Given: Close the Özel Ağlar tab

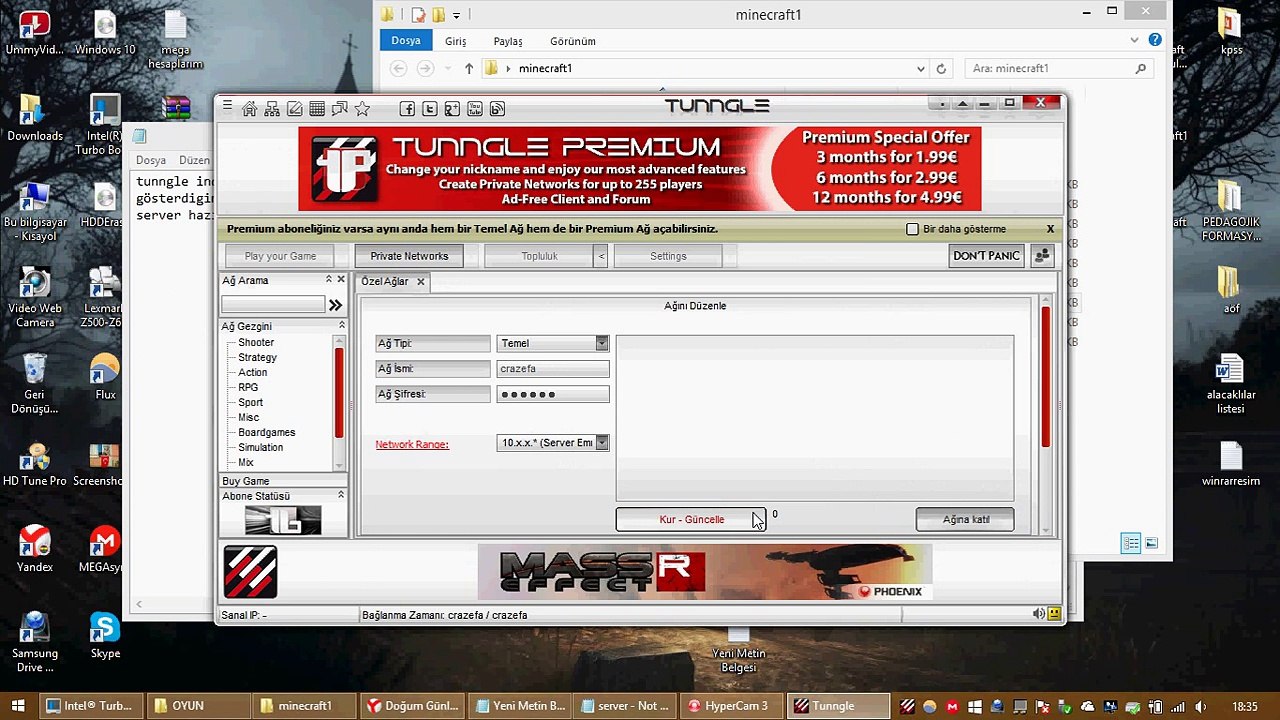Looking at the screenshot, I should pyautogui.click(x=420, y=282).
